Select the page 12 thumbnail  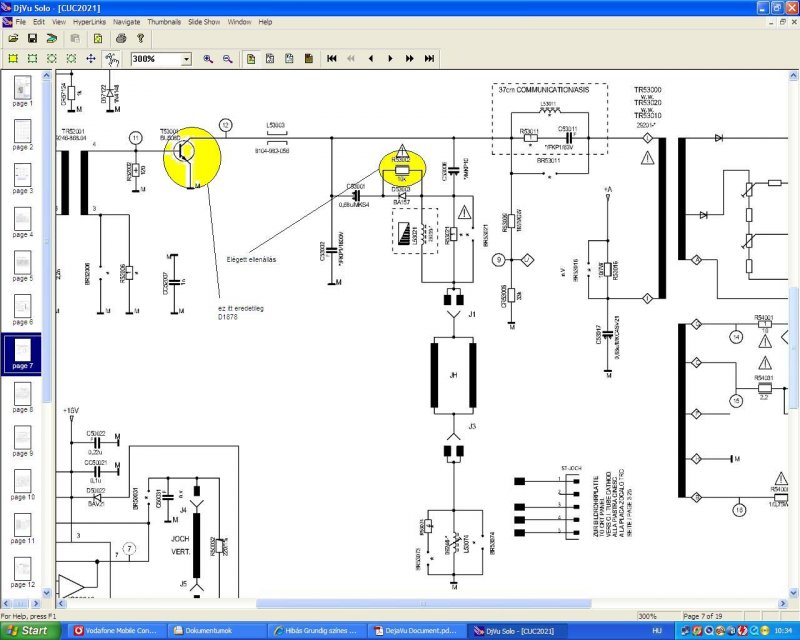point(22,573)
